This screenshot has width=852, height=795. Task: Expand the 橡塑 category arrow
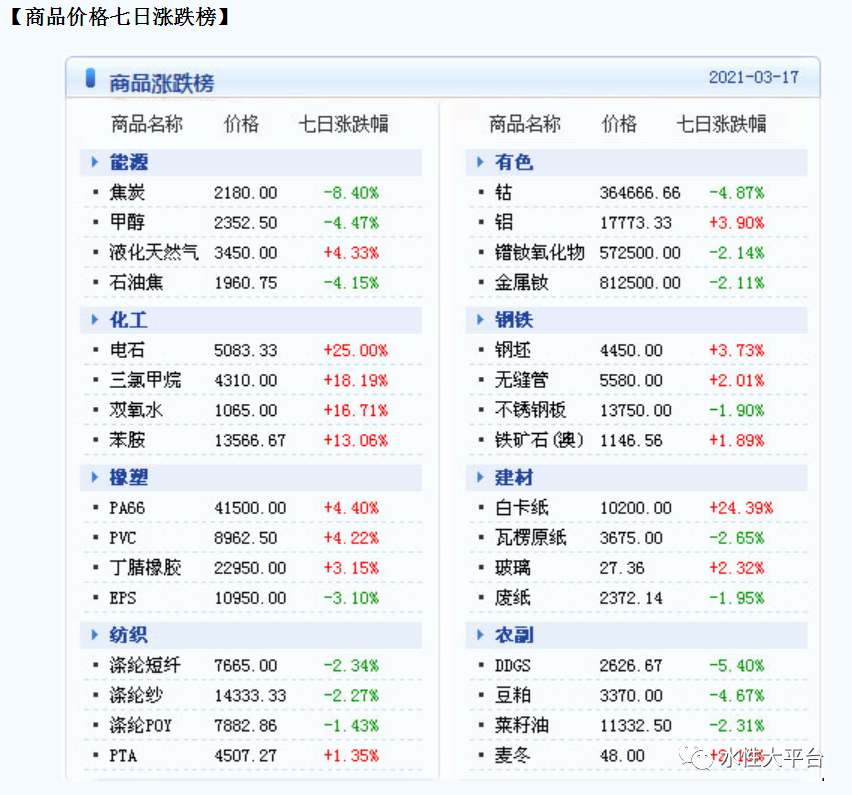[95, 477]
